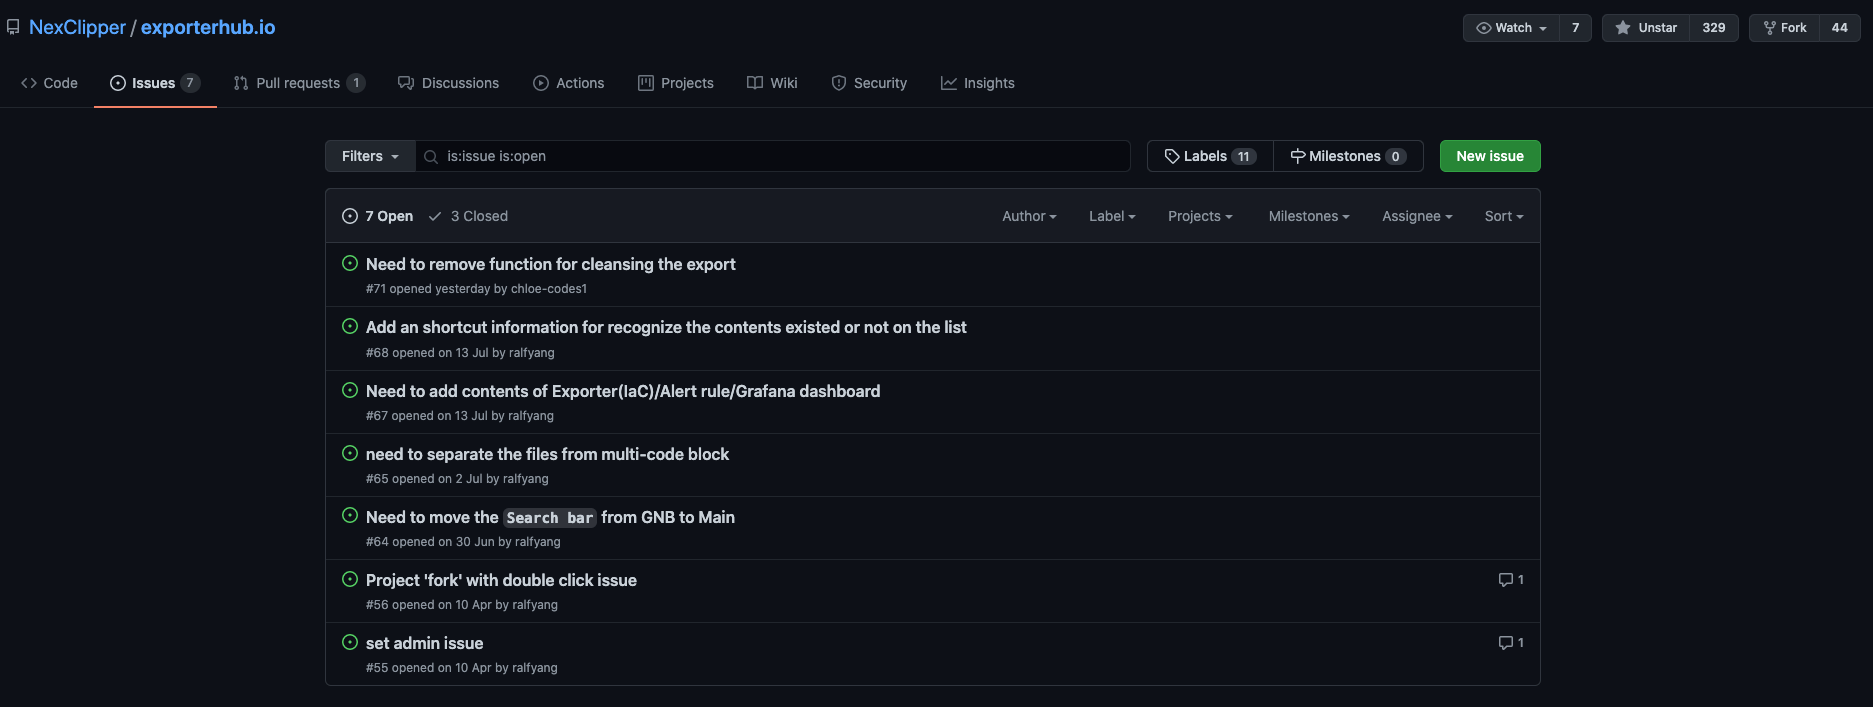Click the open-issue icon for 'Add an shortcut information' issue
The image size is (1873, 707).
pyautogui.click(x=350, y=326)
